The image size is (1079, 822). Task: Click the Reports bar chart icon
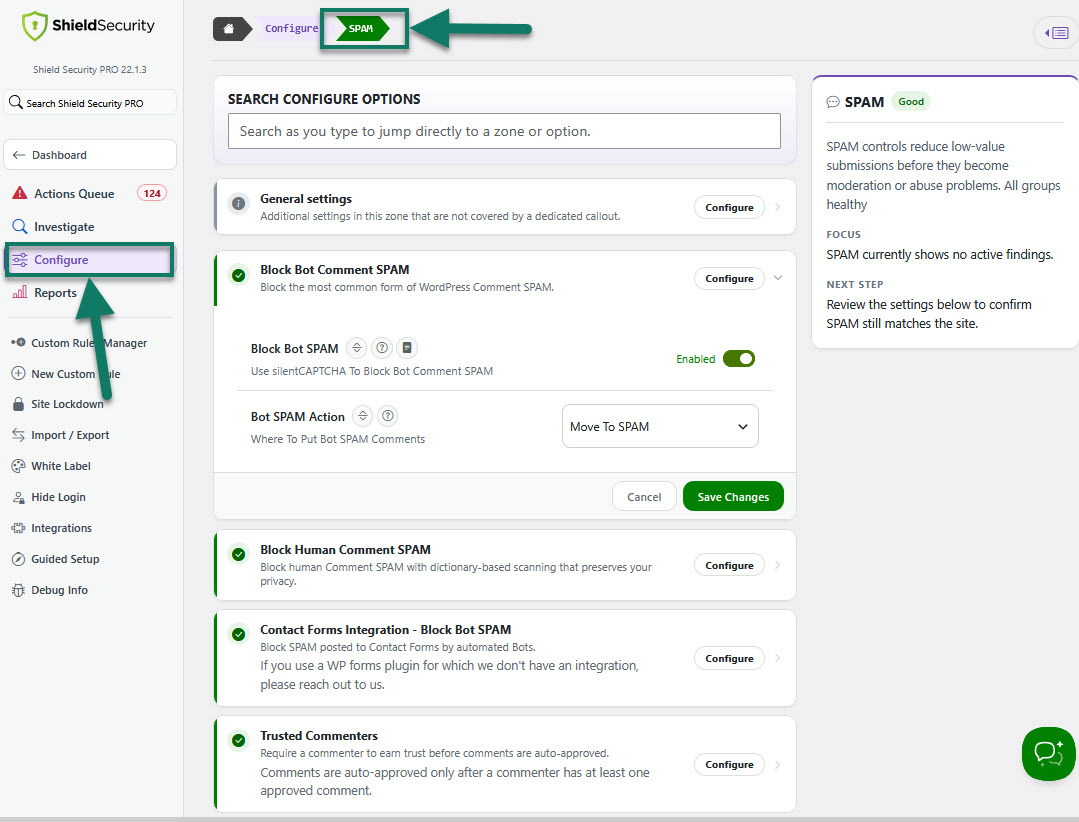[19, 292]
